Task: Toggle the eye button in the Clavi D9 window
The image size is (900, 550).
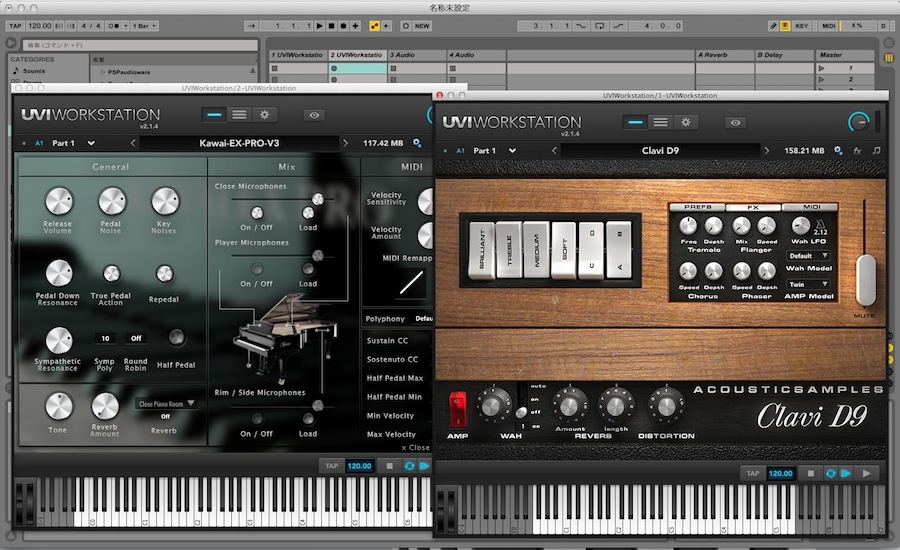Action: coord(735,123)
